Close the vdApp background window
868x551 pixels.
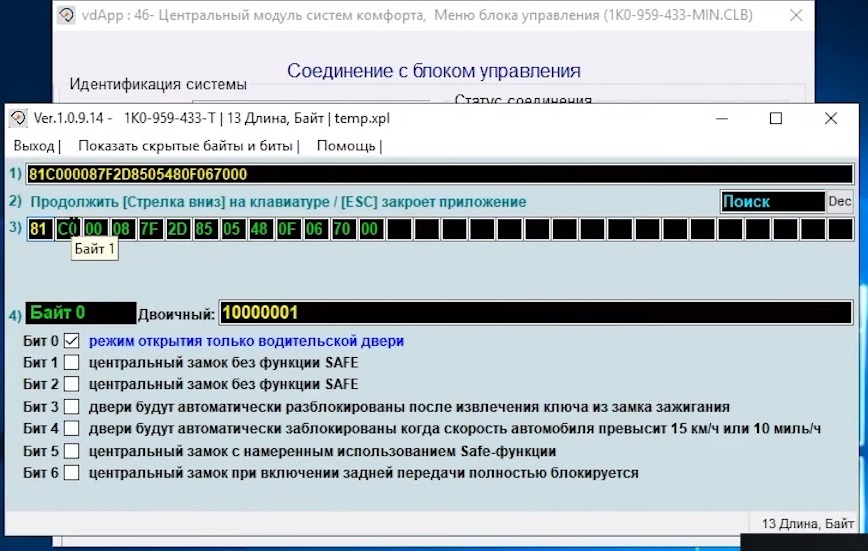click(x=796, y=15)
